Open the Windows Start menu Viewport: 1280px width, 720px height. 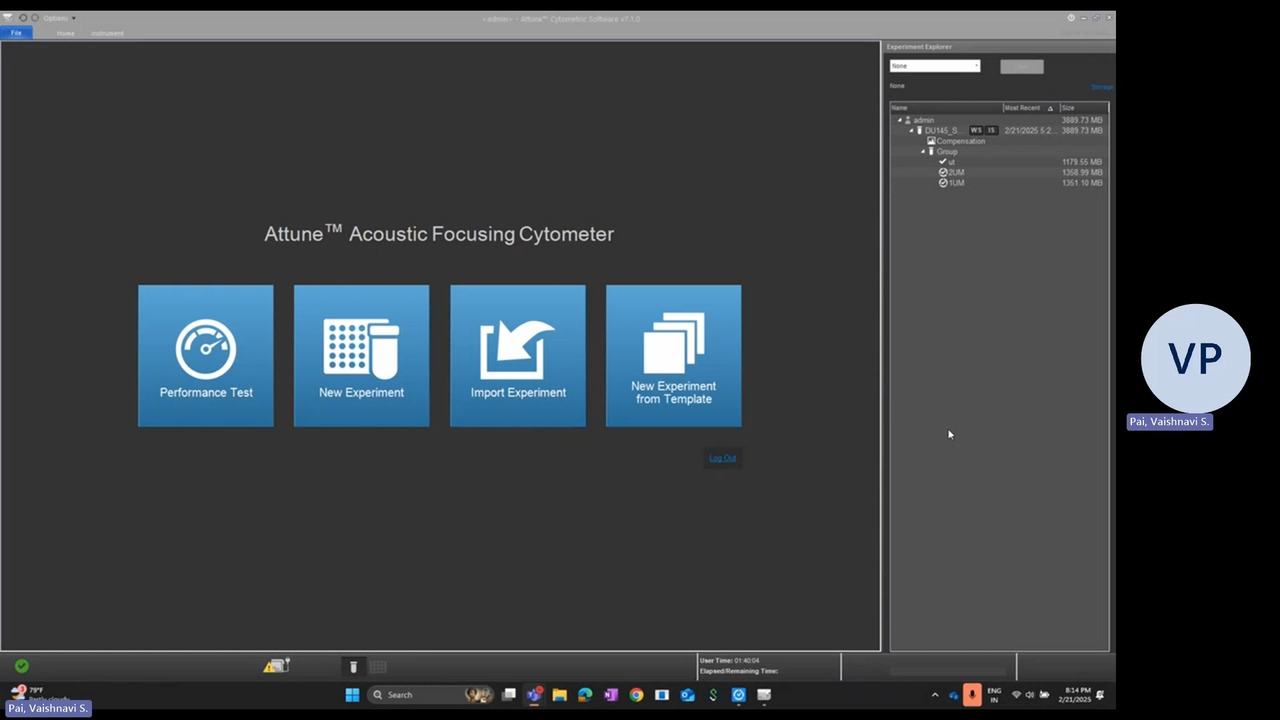point(352,695)
